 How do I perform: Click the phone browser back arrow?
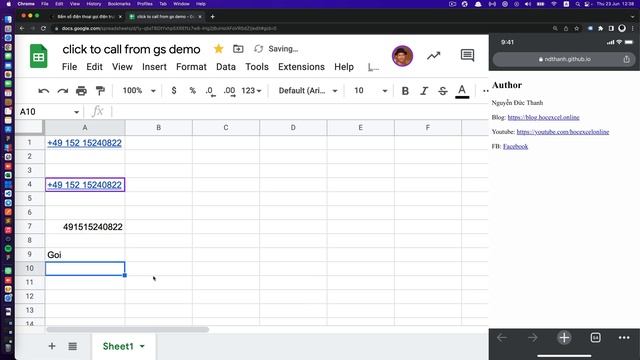click(502, 338)
